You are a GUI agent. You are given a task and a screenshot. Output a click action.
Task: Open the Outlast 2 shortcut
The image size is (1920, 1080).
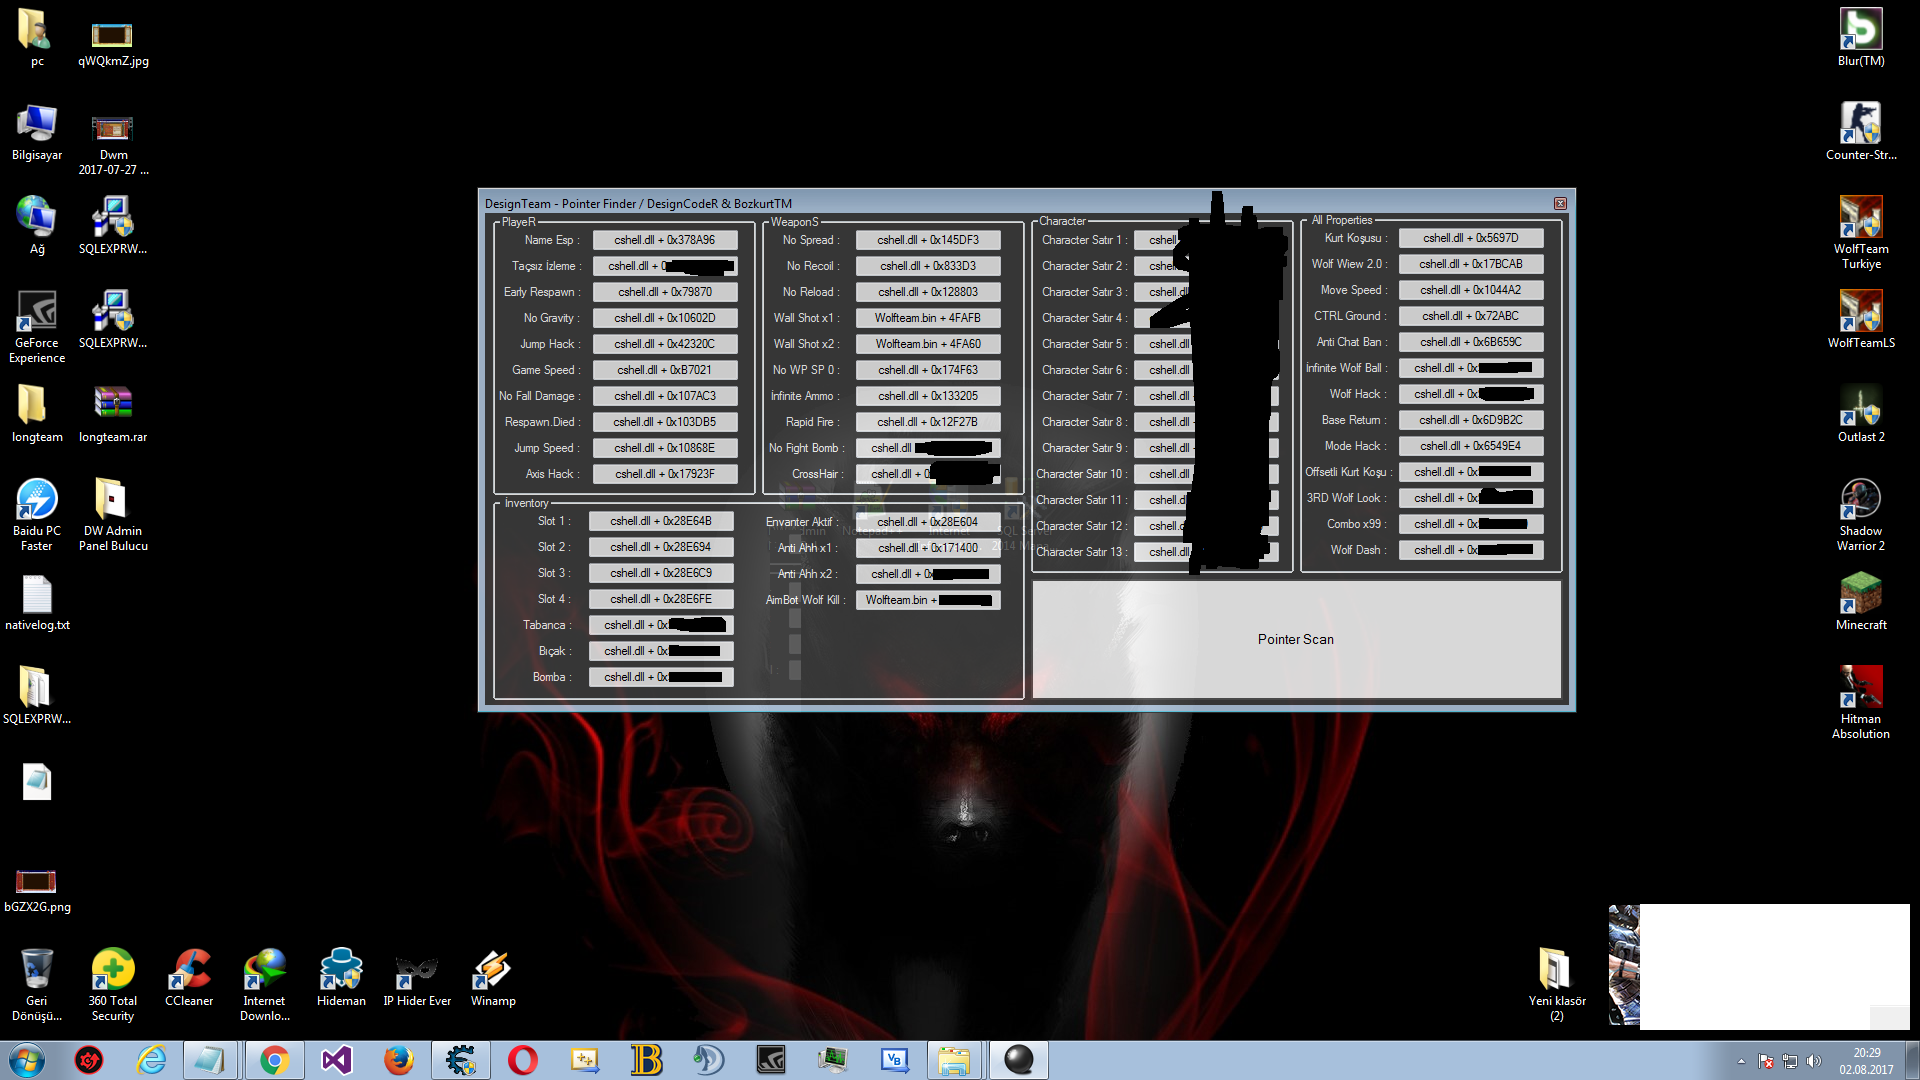[x=1861, y=413]
